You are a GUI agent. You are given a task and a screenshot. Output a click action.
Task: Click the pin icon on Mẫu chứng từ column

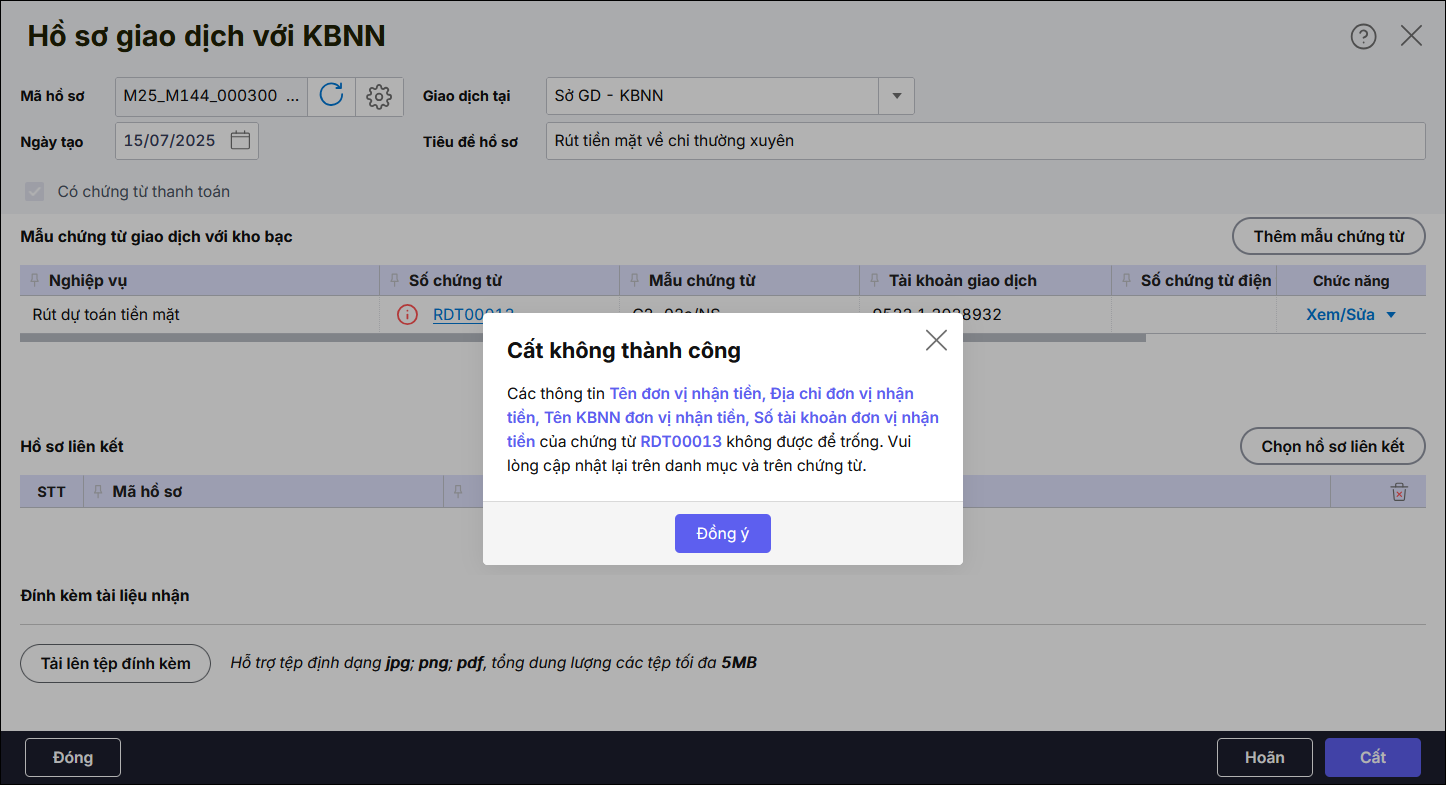[635, 281]
